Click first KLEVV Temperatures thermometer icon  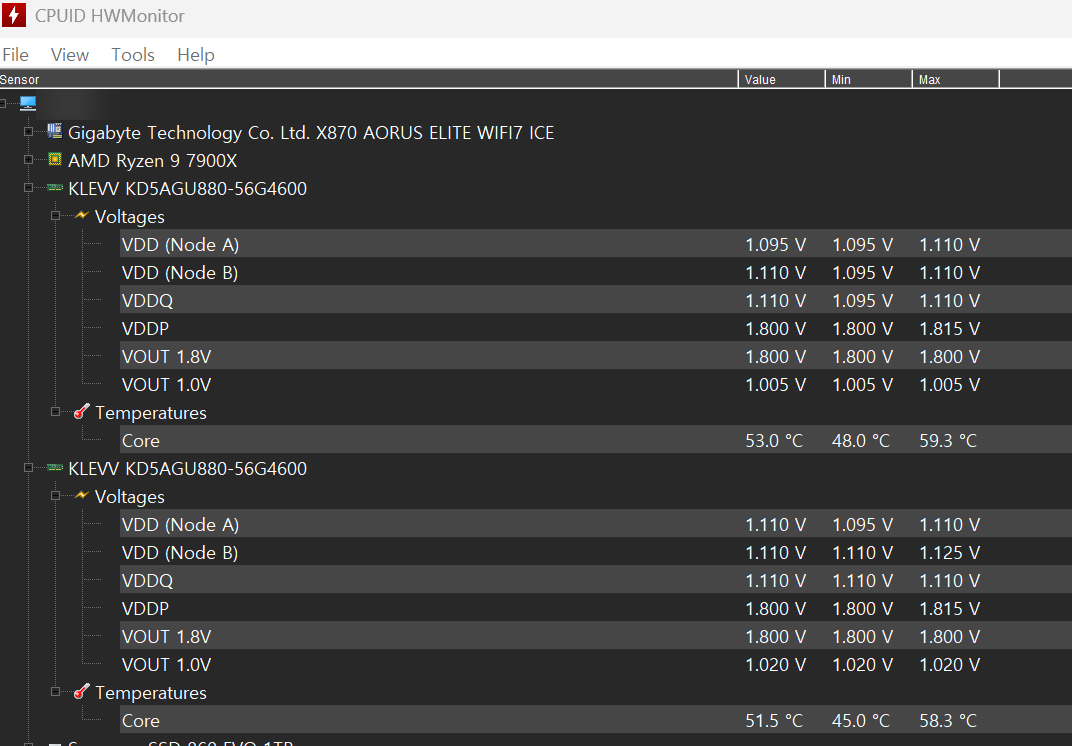[81, 412]
